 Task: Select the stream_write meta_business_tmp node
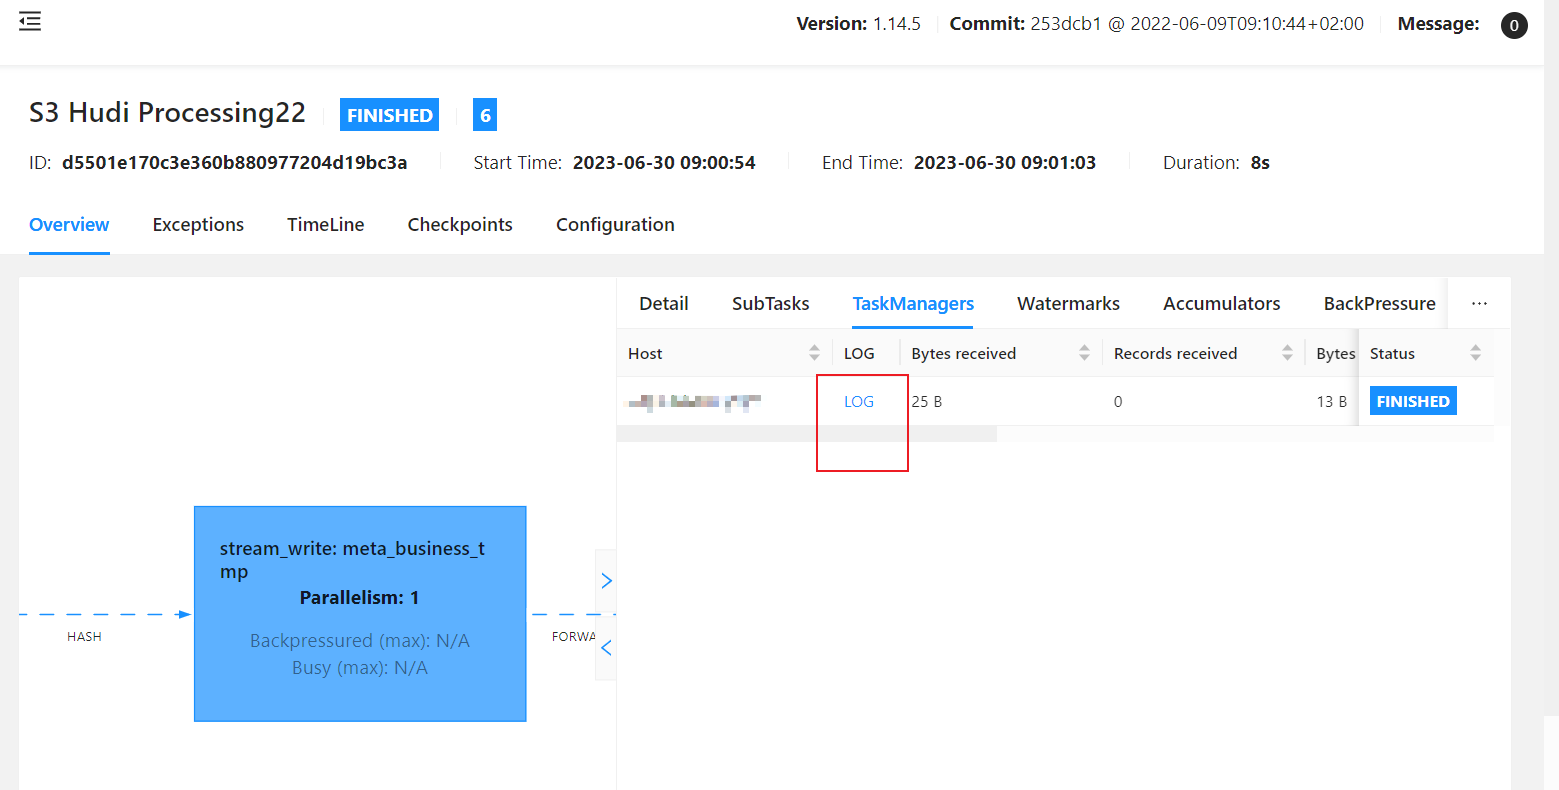[x=360, y=614]
